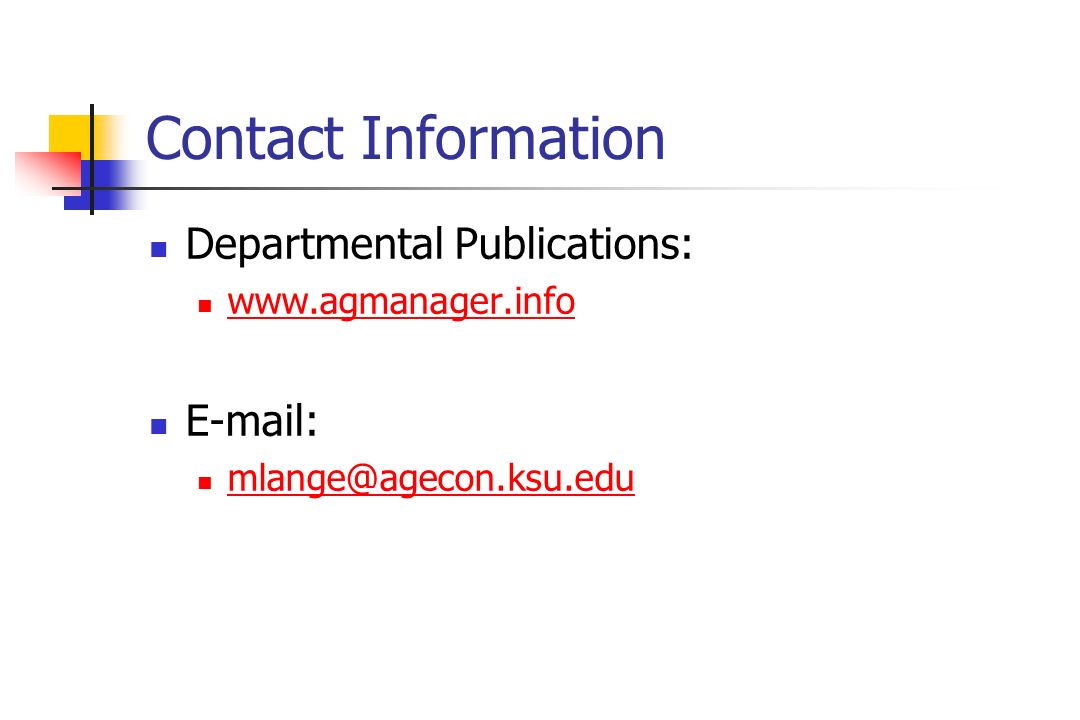Click the agecon.ksu.edu part of the email link
The width and height of the screenshot is (1080, 720).
506,478
